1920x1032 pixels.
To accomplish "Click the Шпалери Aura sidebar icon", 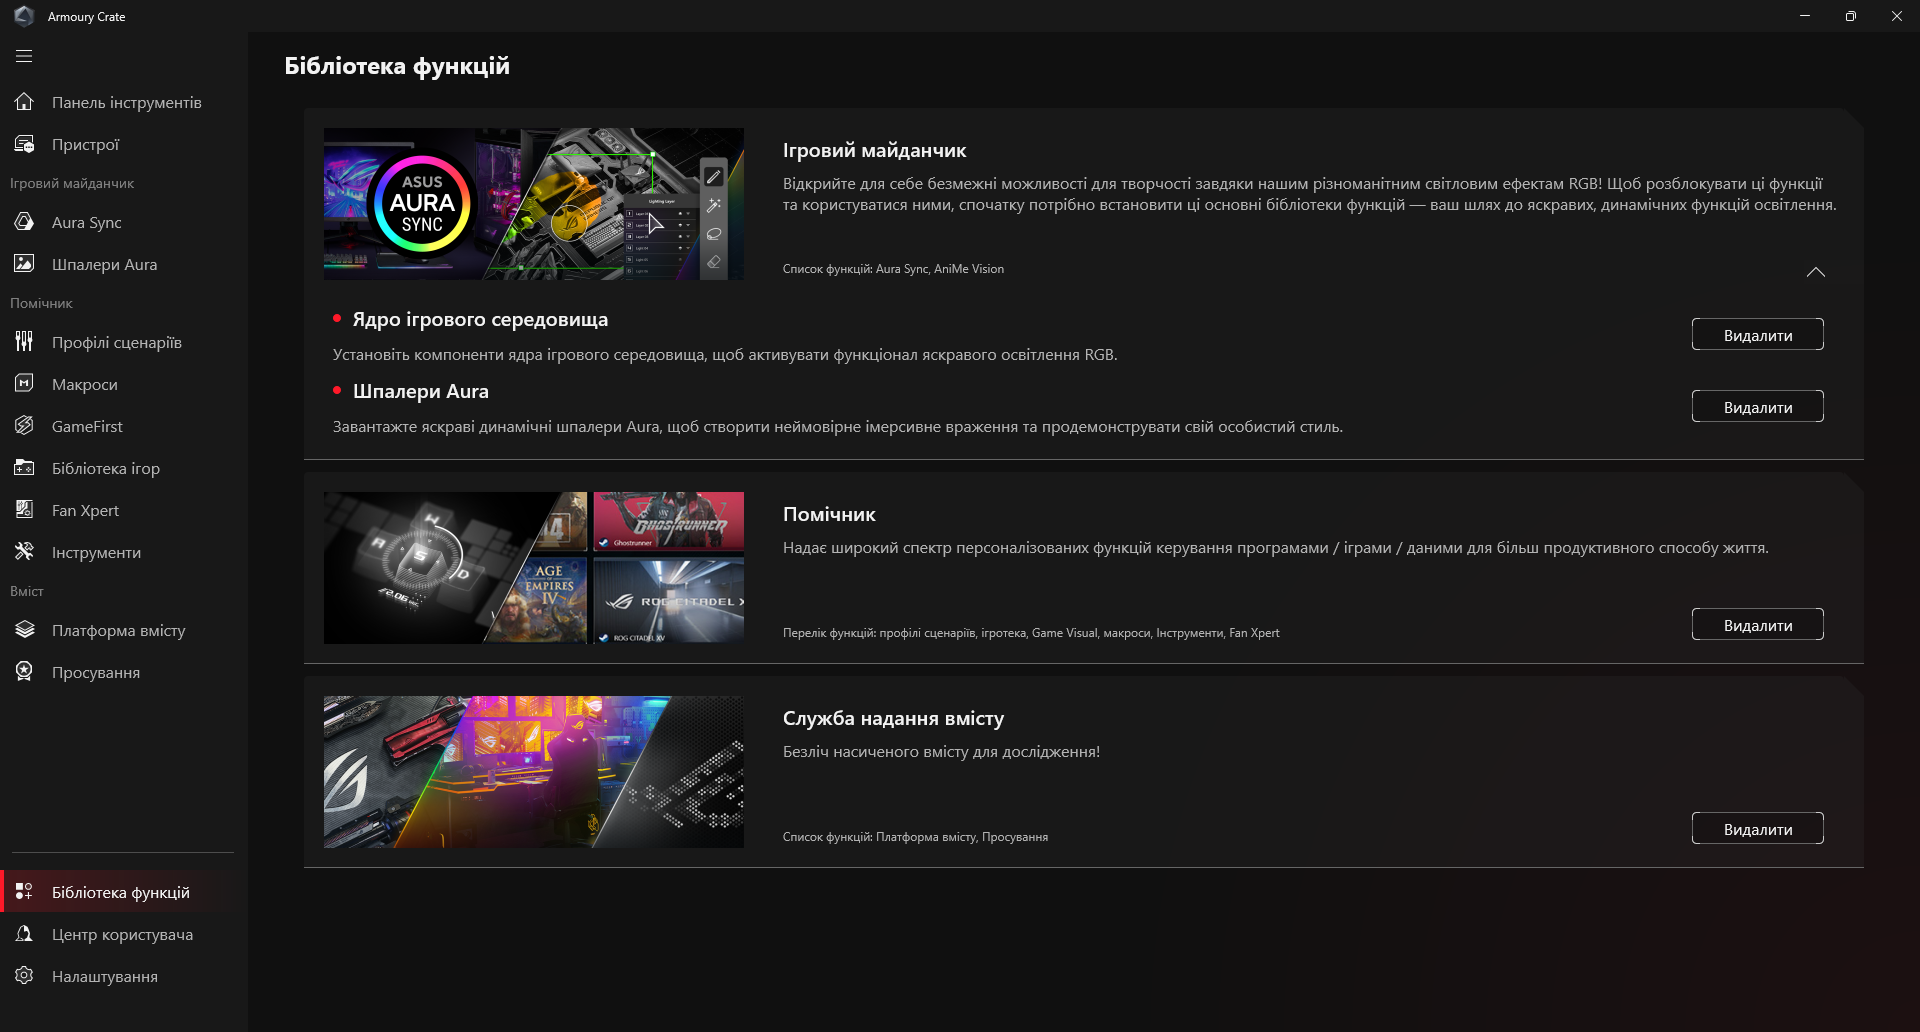I will [x=24, y=264].
